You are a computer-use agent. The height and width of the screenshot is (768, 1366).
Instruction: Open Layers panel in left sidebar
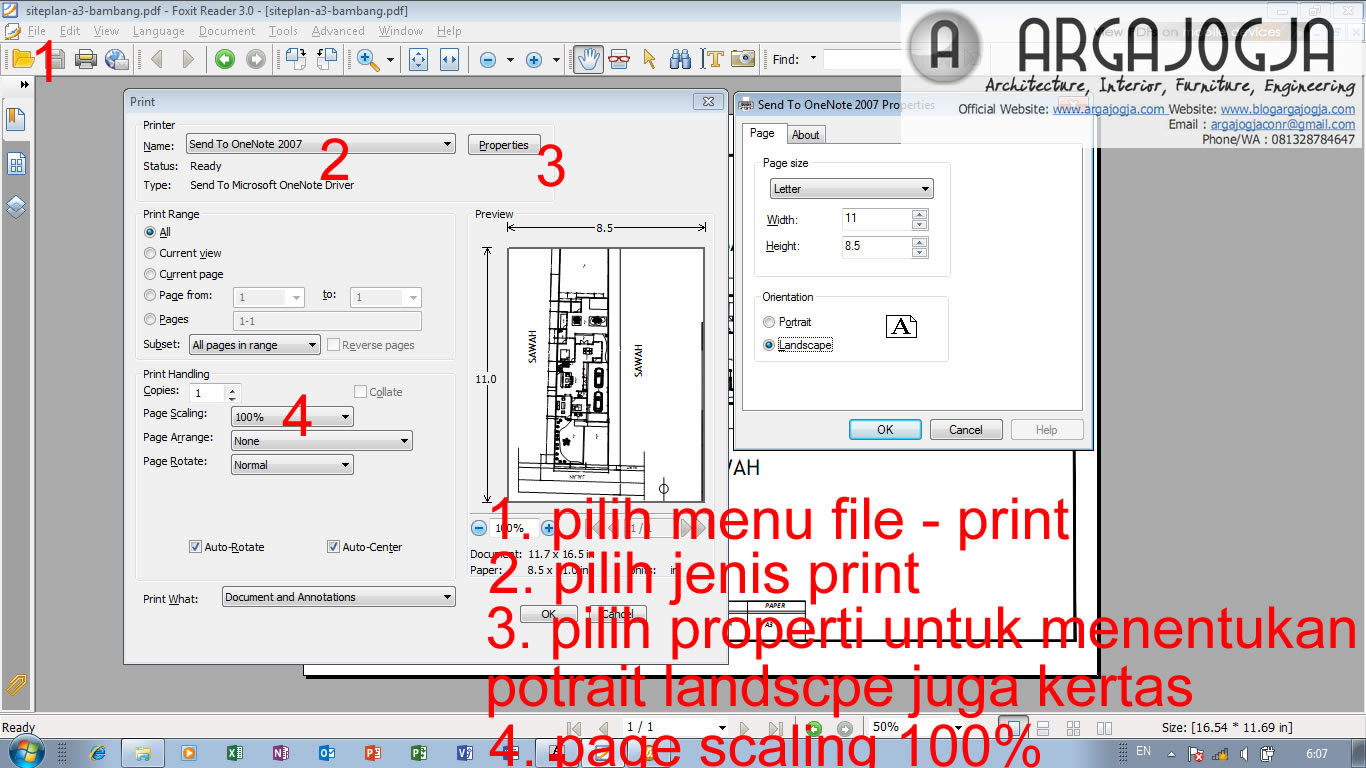[x=16, y=208]
